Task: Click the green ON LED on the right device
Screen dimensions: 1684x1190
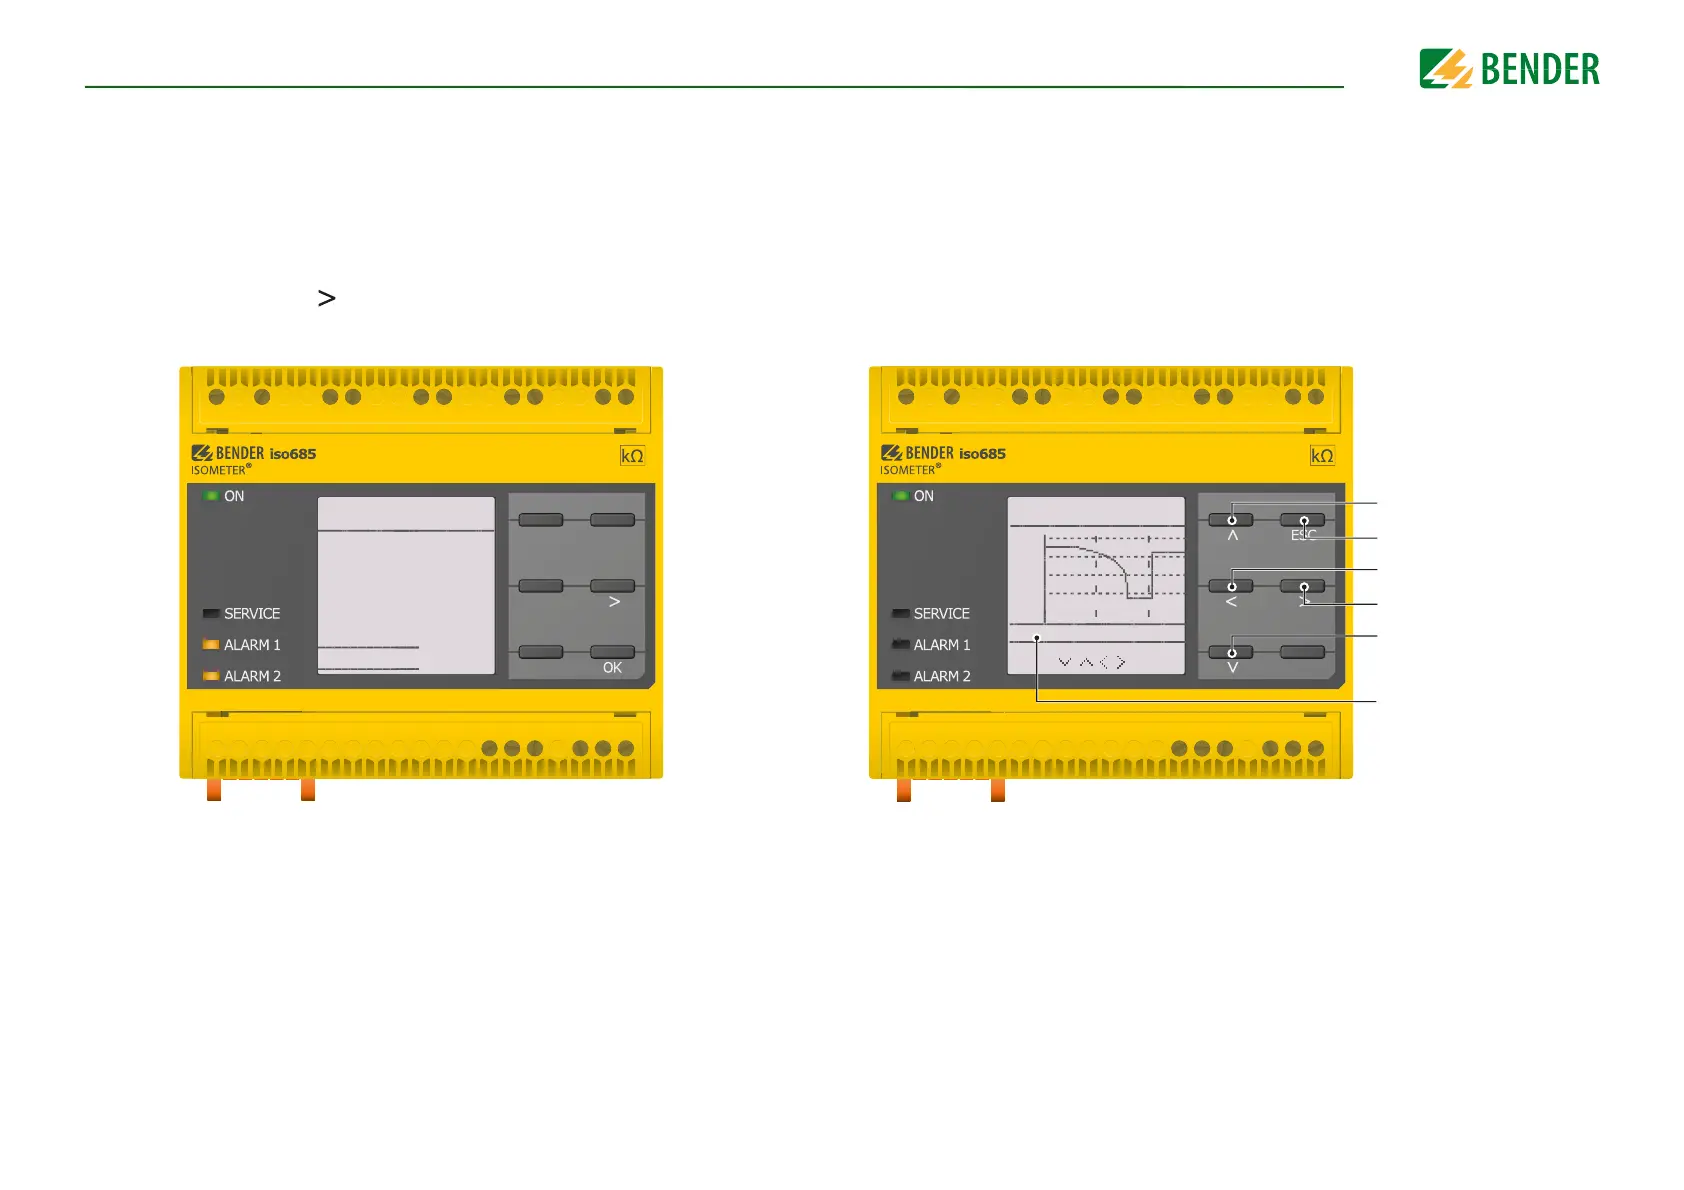Action: coord(900,496)
